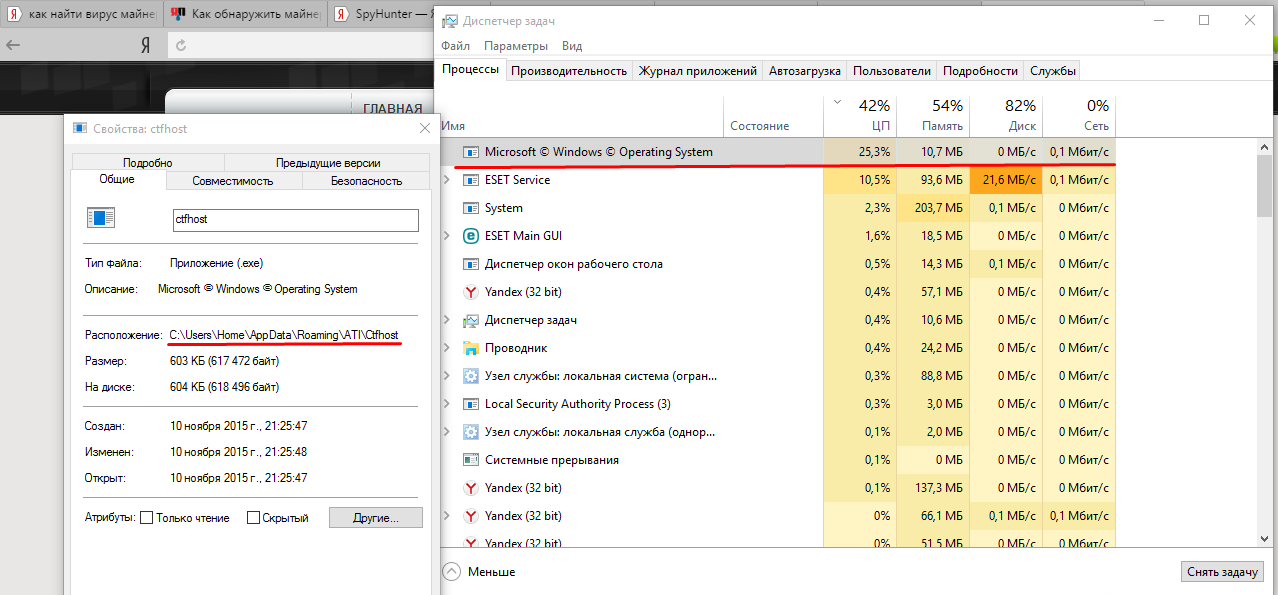The width and height of the screenshot is (1278, 595).
Task: Click the Снять задачу button
Action: (1222, 572)
